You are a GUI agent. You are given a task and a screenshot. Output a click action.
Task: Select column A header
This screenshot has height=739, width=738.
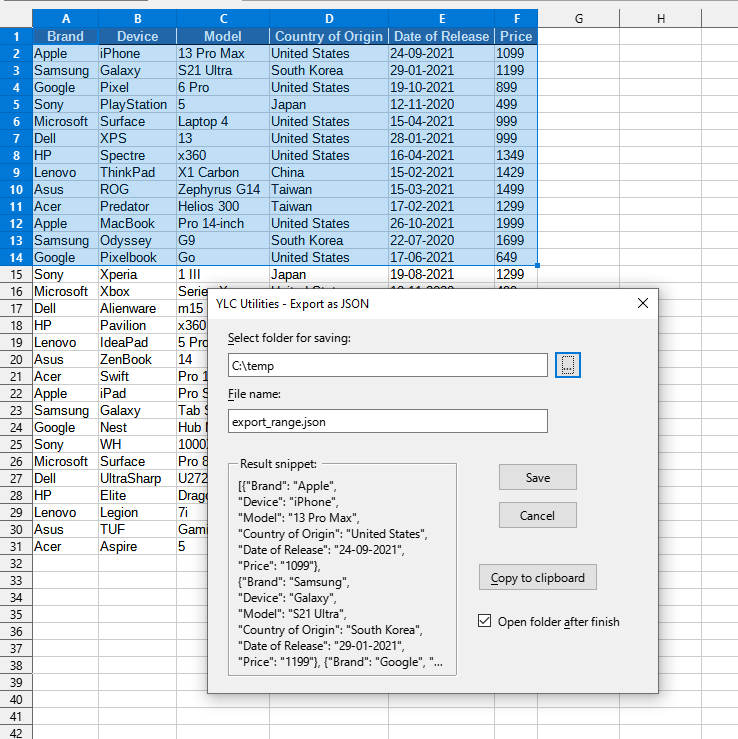point(66,18)
